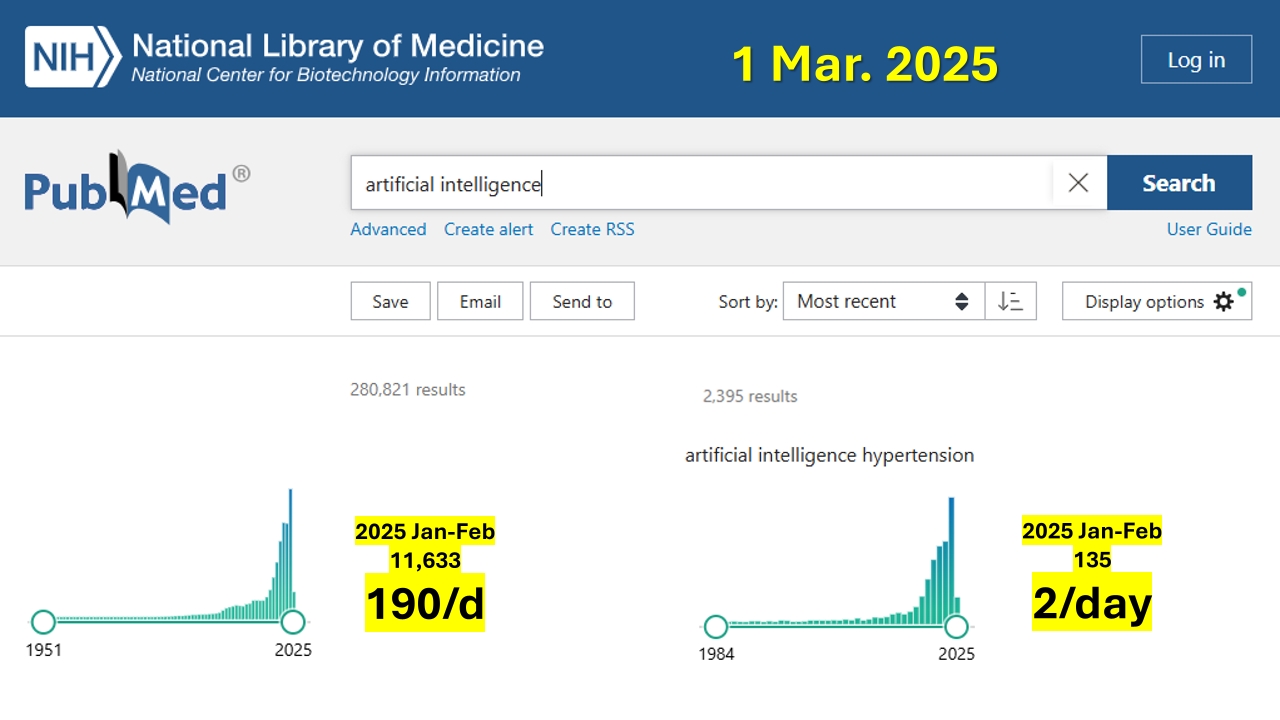This screenshot has width=1280, height=720.
Task: Click the Log in button
Action: point(1196,59)
